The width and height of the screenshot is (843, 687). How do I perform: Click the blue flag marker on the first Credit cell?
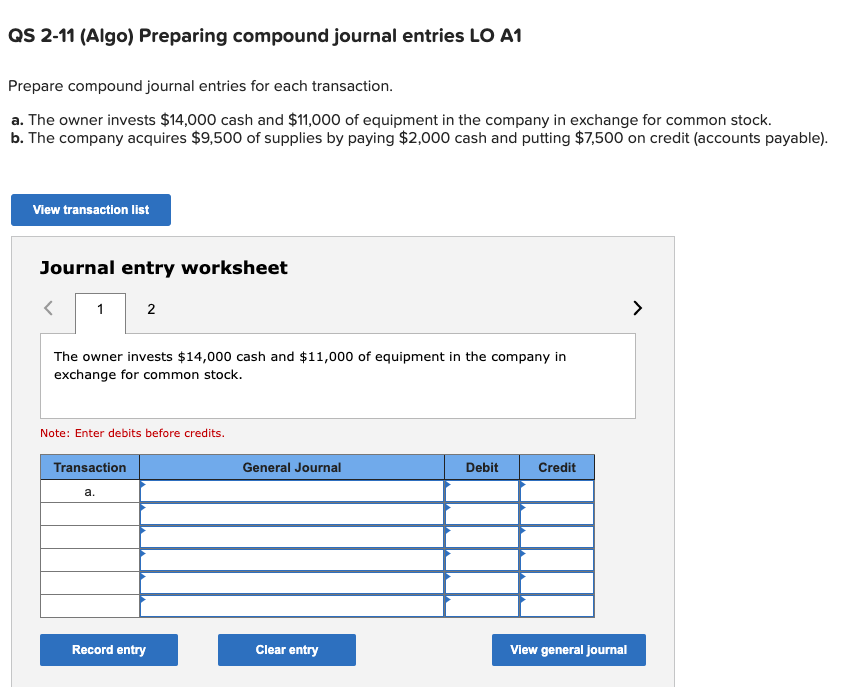point(522,486)
